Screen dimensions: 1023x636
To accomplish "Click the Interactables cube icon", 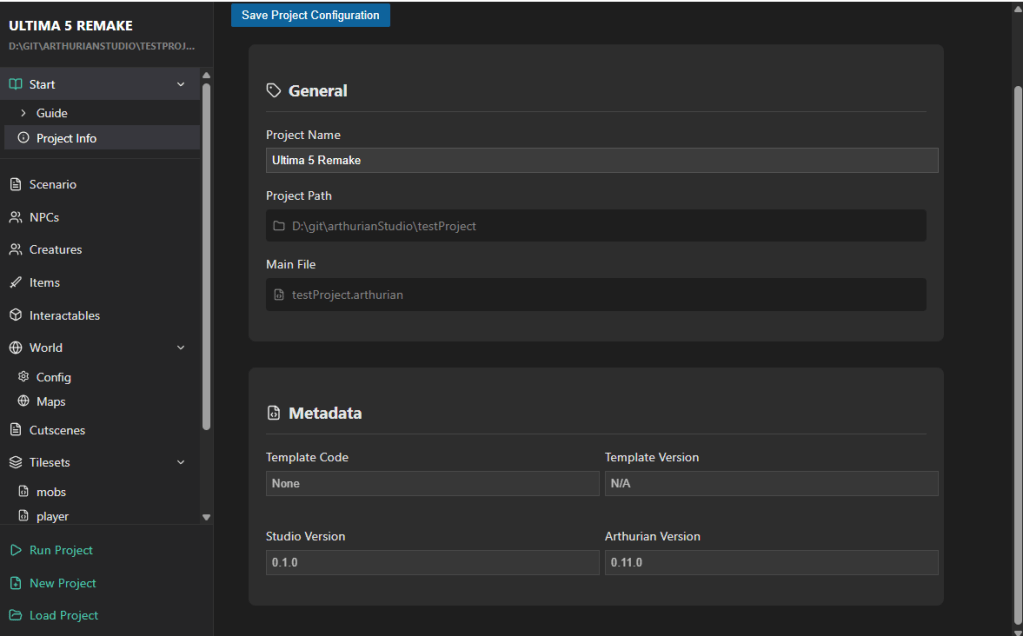I will click(x=16, y=315).
